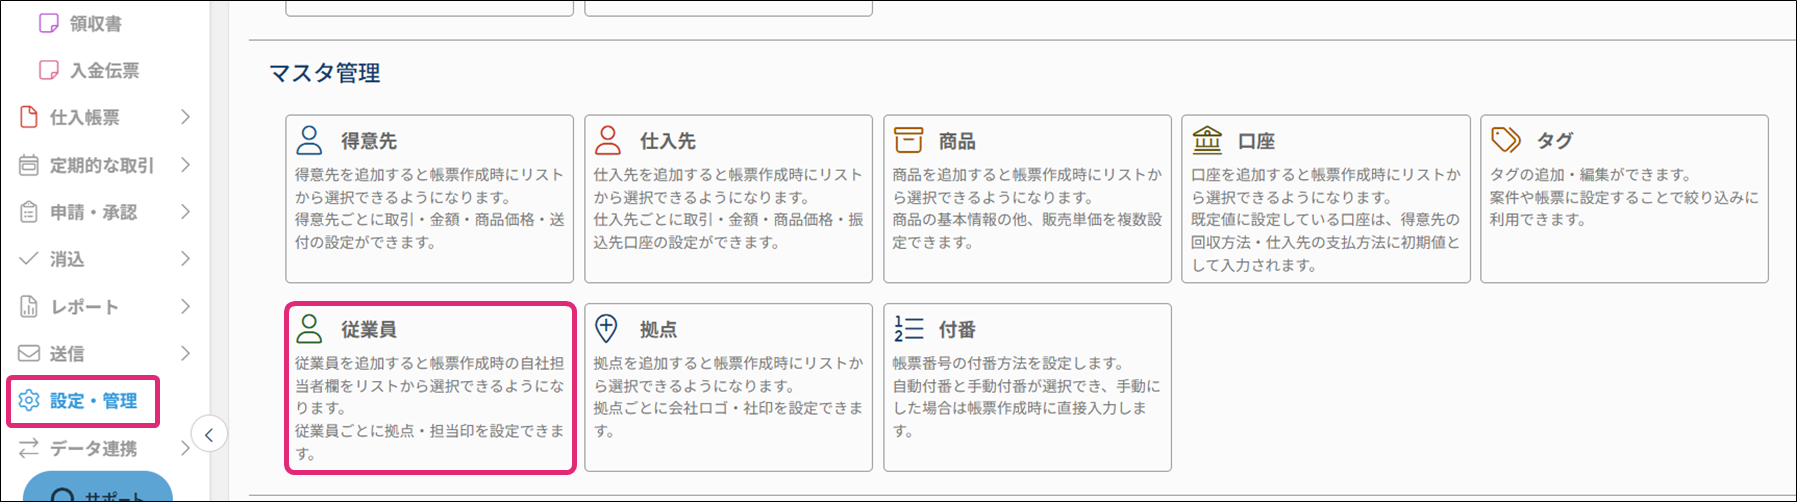
Task: Open 設定・管理 in the sidebar
Action: (x=93, y=401)
